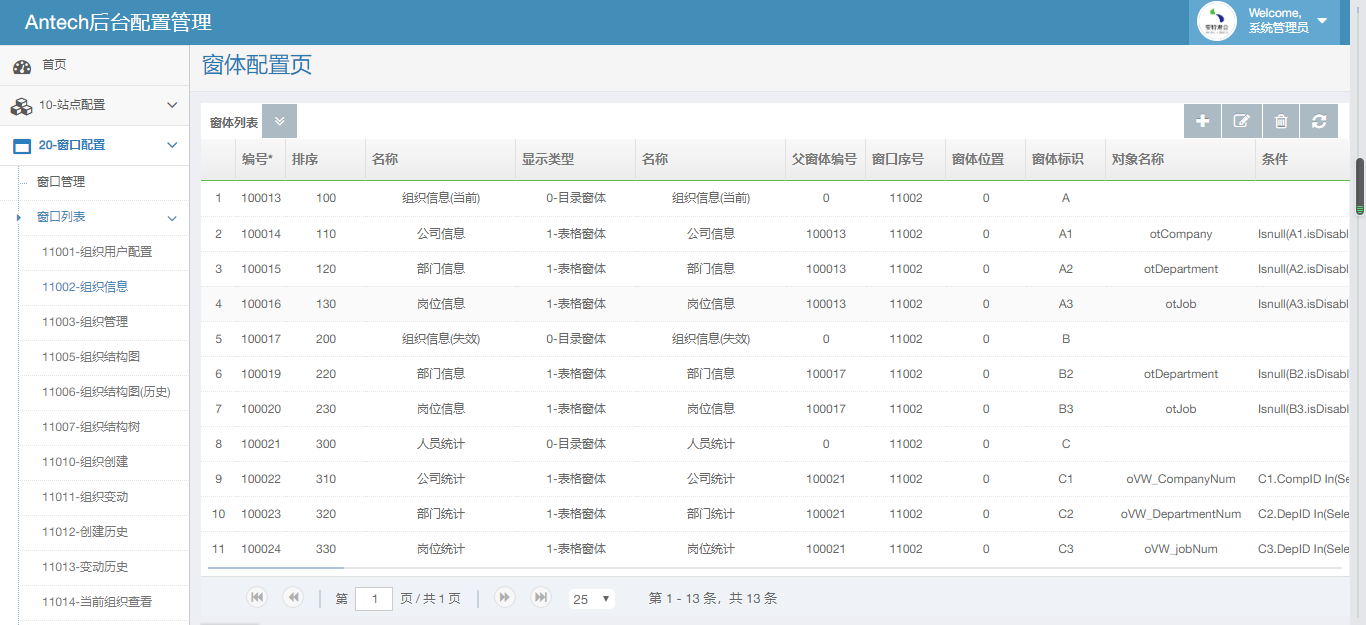1366x625 pixels.
Task: Open the system admin user dropdown
Action: point(1322,21)
